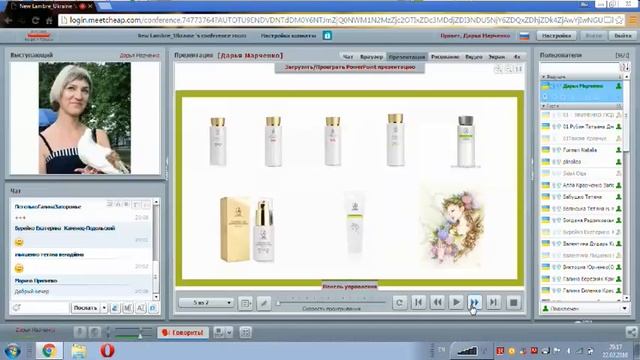Stop the presentation playback
Viewport: 640px width, 360px height.
pyautogui.click(x=513, y=302)
